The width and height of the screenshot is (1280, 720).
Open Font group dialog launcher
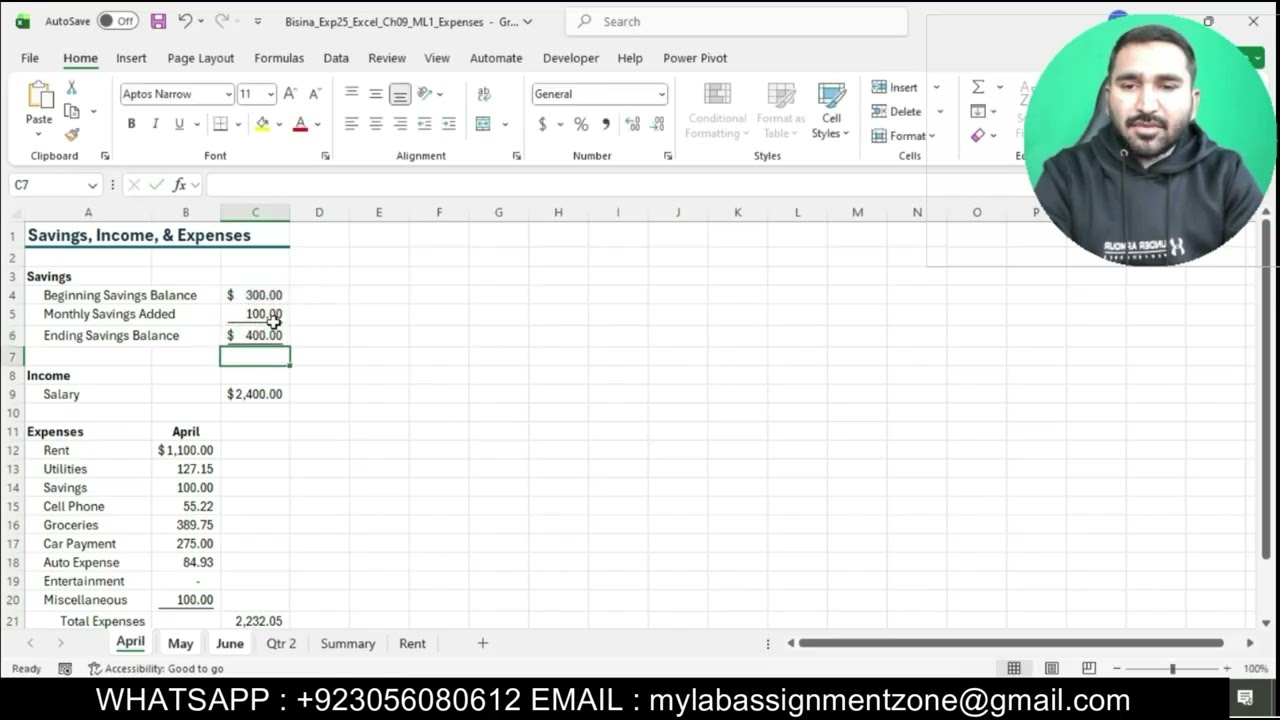tap(325, 156)
